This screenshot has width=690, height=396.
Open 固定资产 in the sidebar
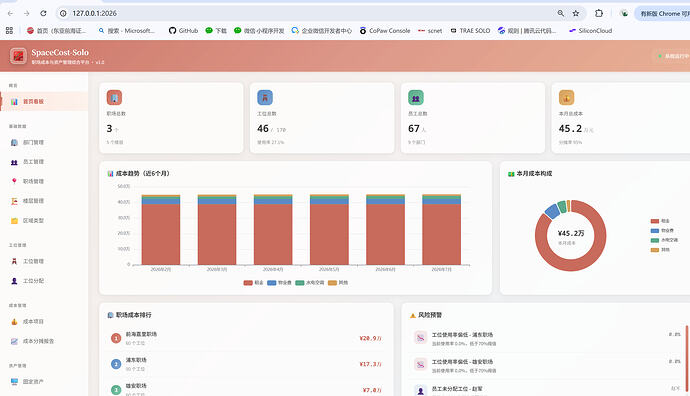point(44,381)
